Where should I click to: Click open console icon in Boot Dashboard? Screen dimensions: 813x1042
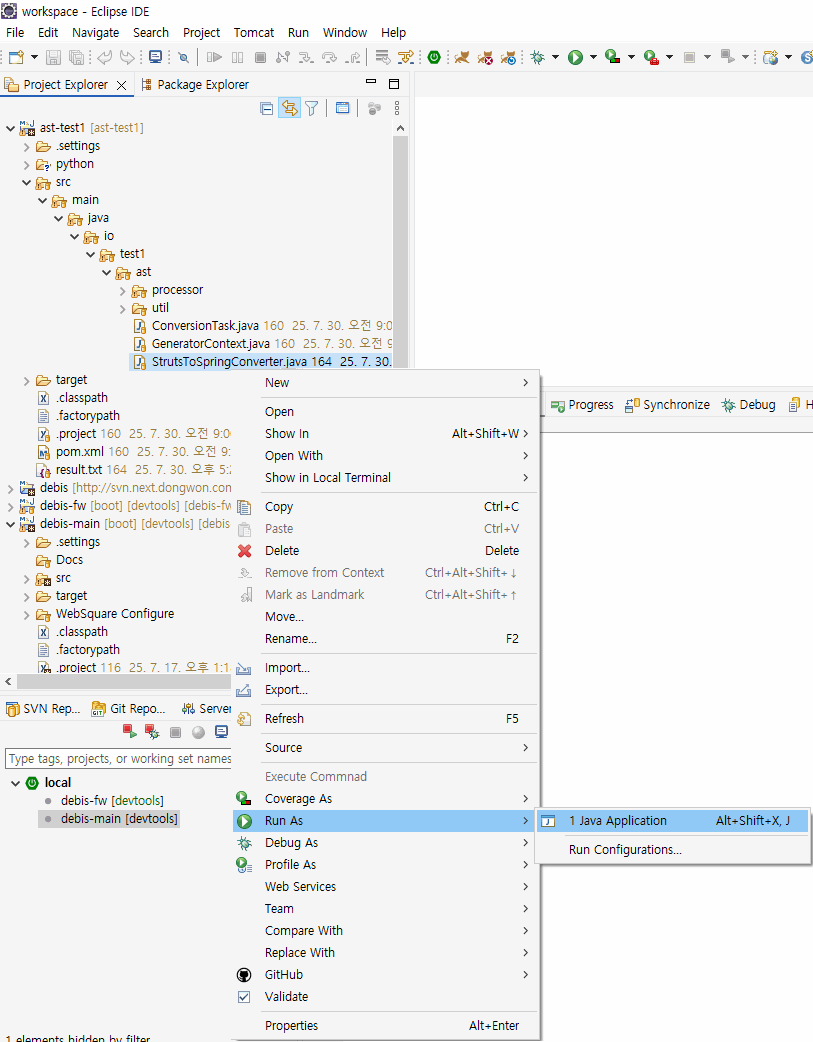pos(221,732)
